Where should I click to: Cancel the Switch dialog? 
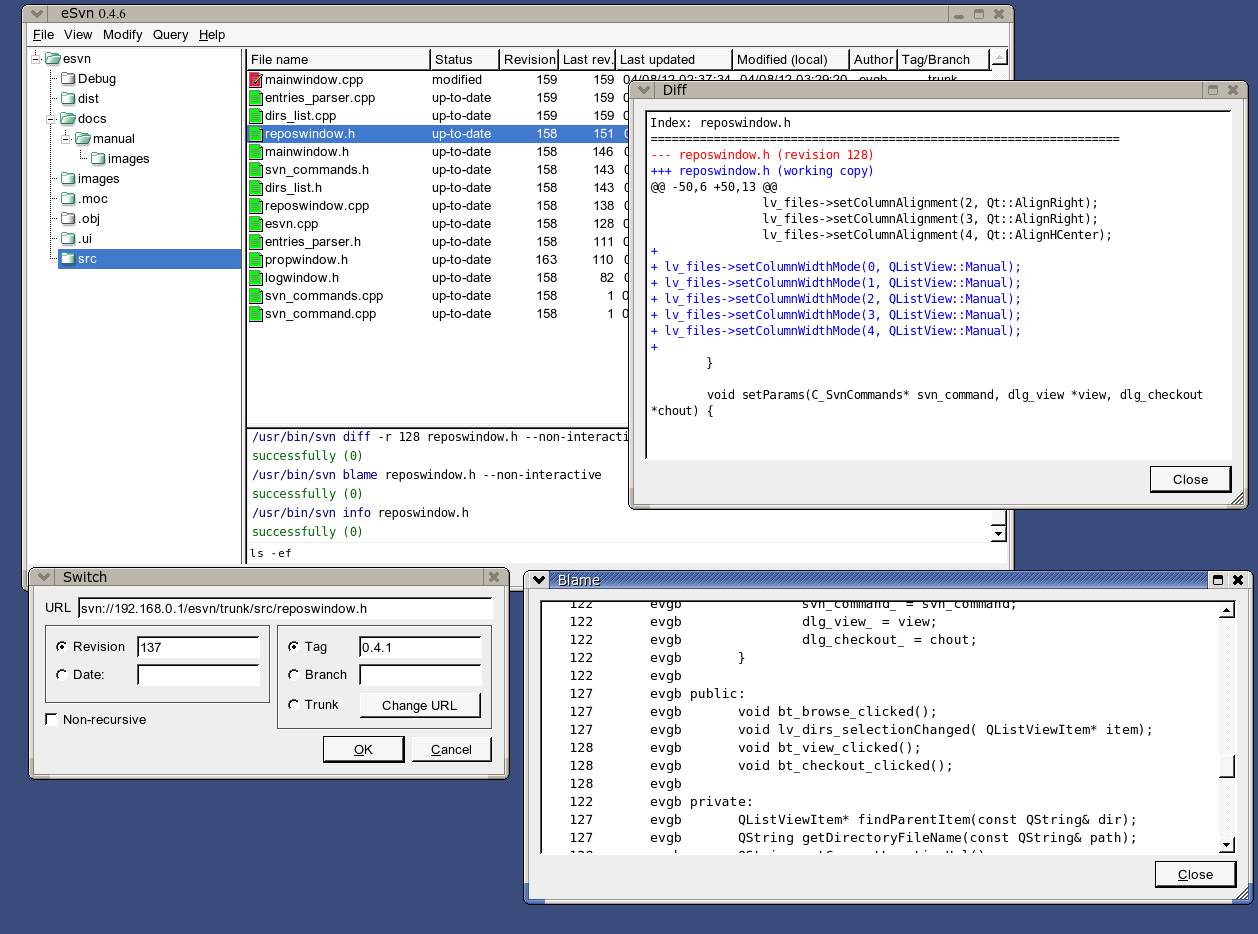[451, 749]
